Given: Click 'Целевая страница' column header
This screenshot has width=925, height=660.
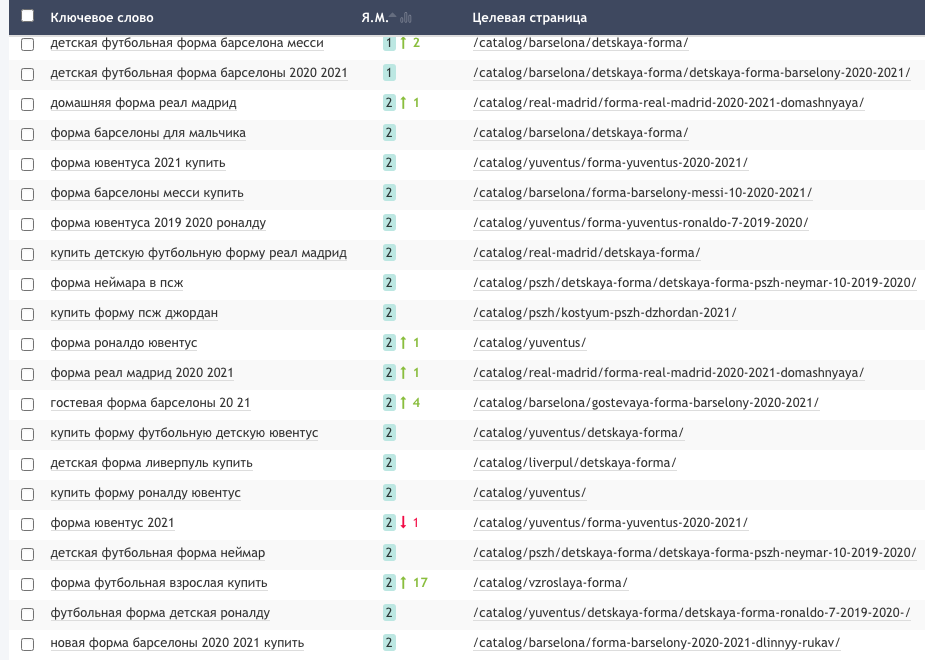Looking at the screenshot, I should (x=530, y=18).
